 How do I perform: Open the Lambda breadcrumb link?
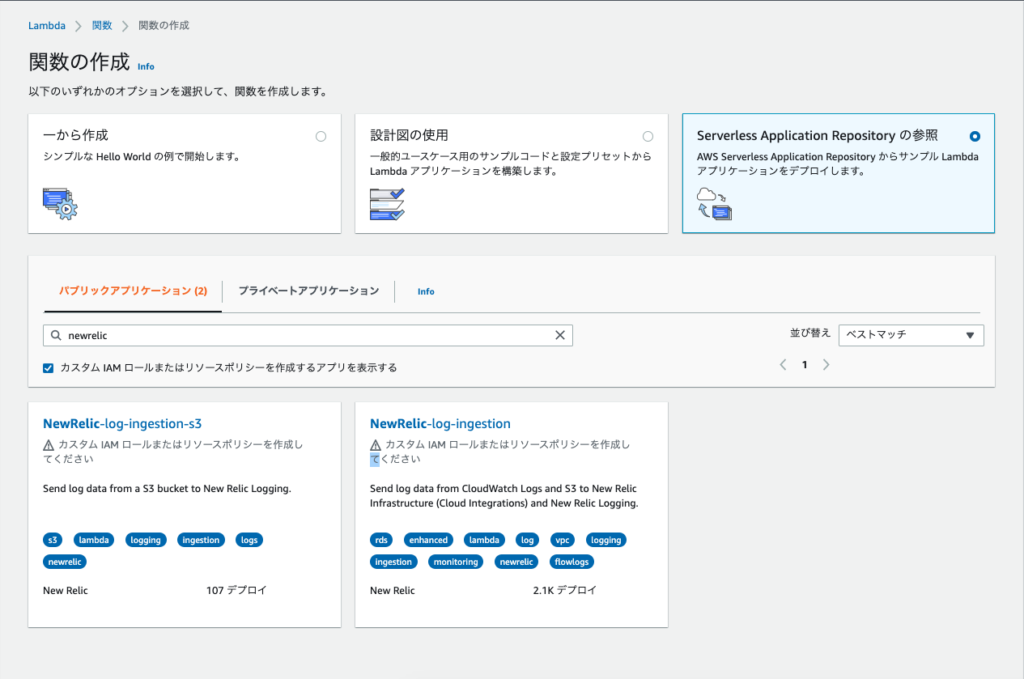coord(46,25)
